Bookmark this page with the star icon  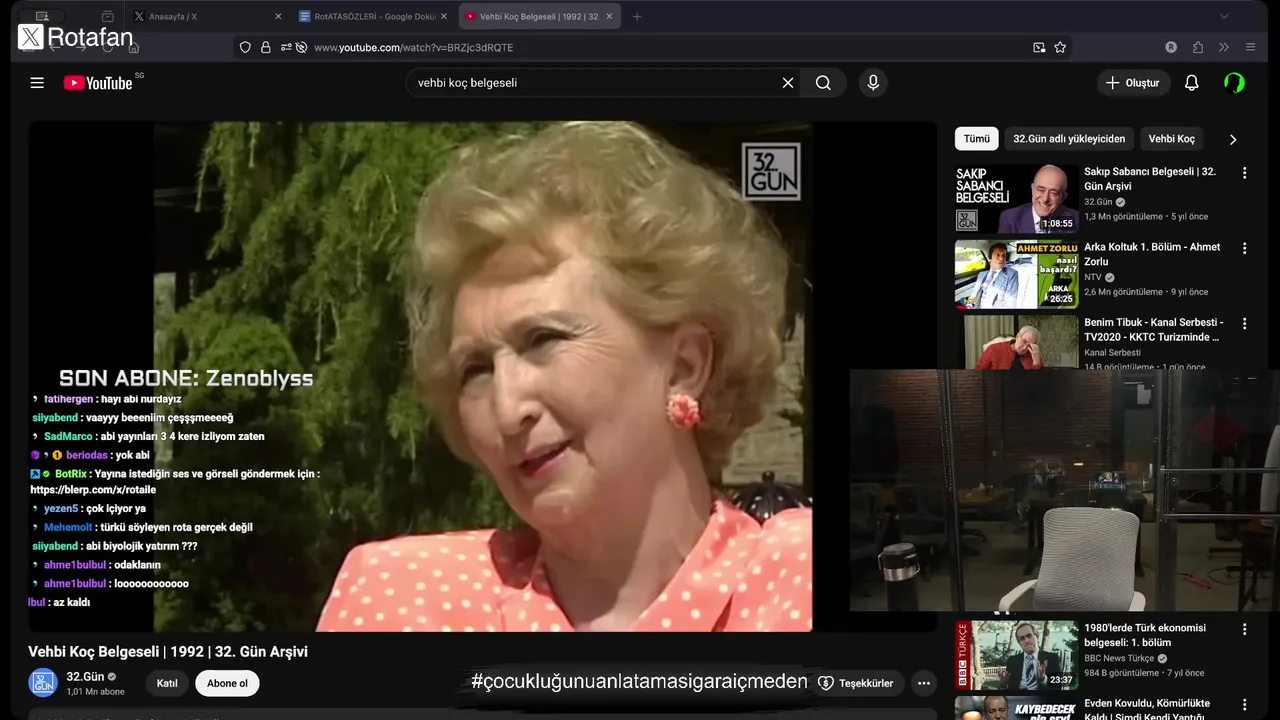1060,47
